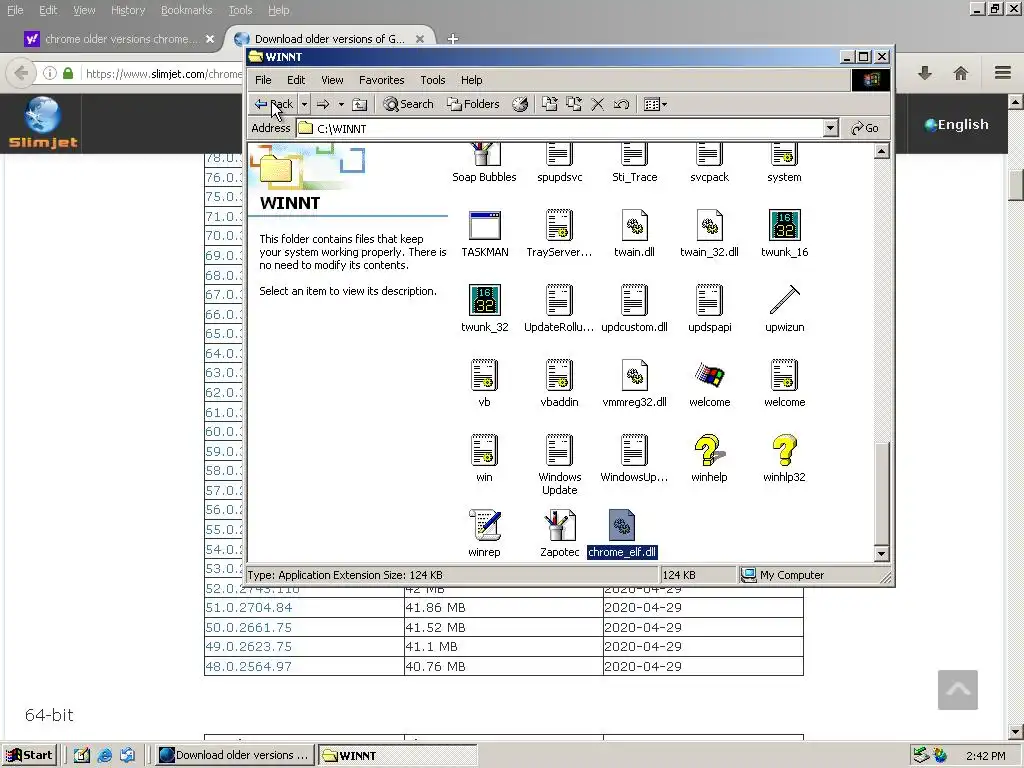Select the updspapi file
This screenshot has height=768, width=1024.
[x=709, y=309]
